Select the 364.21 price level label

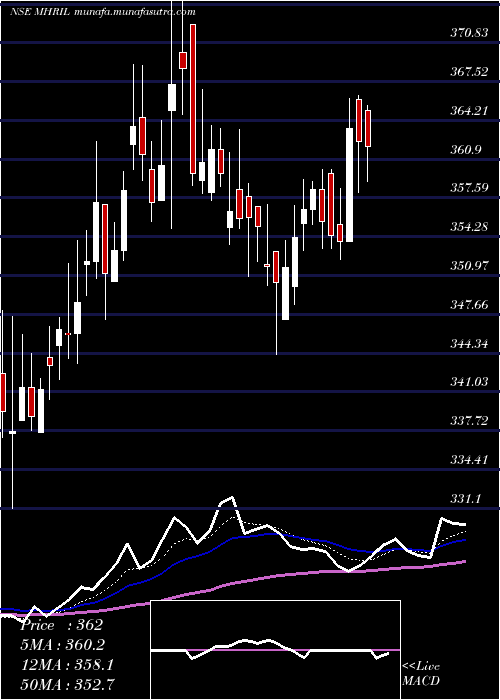468,110
